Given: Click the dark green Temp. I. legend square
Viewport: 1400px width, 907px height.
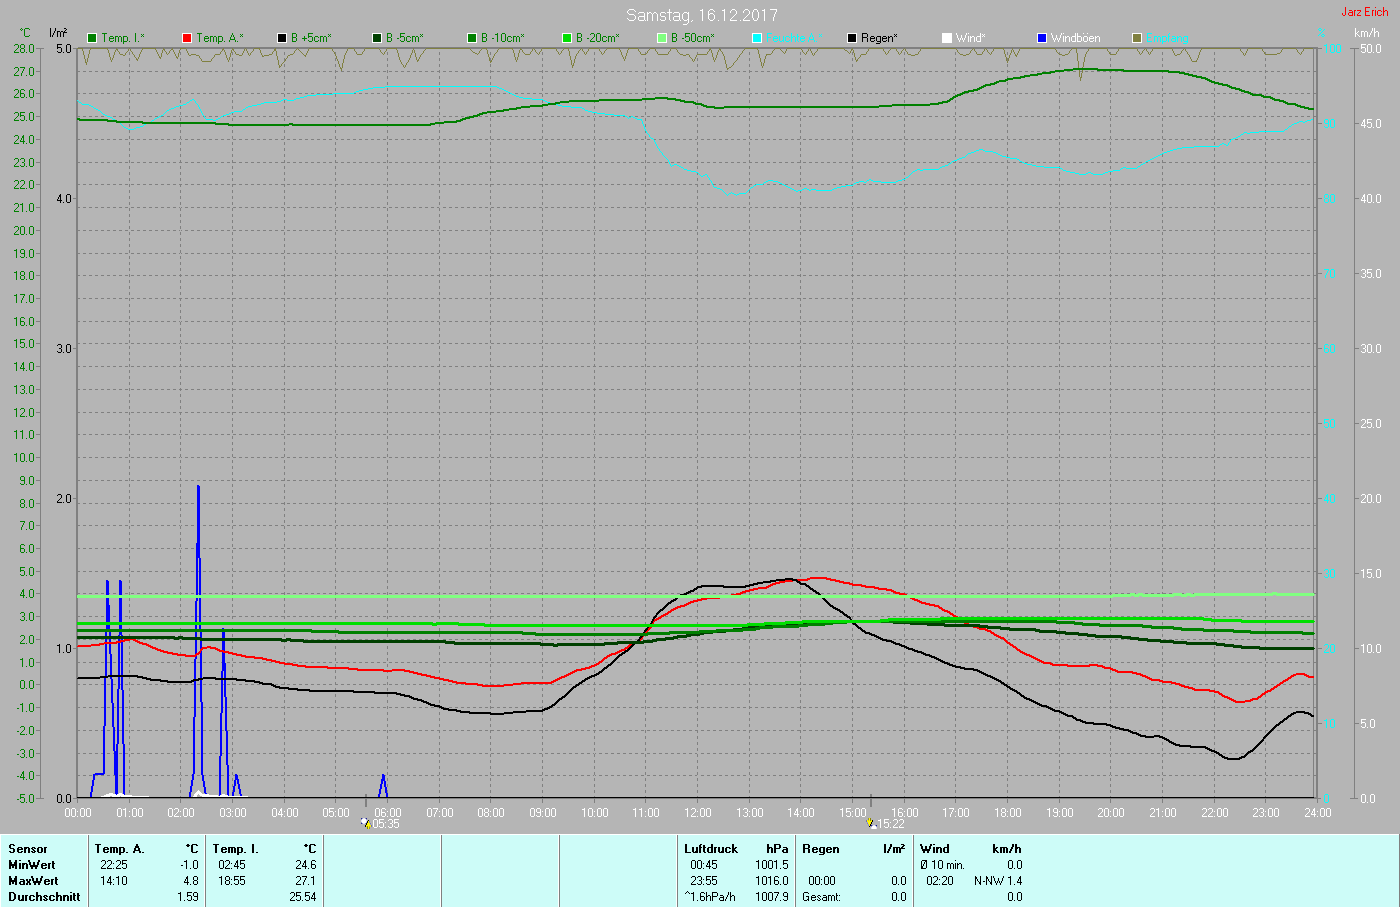Looking at the screenshot, I should pos(92,38).
